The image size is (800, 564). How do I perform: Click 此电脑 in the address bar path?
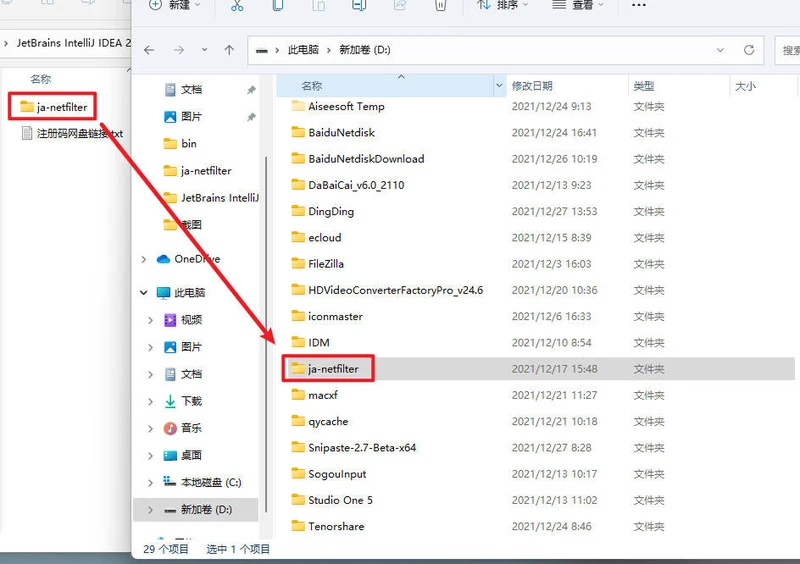(304, 49)
